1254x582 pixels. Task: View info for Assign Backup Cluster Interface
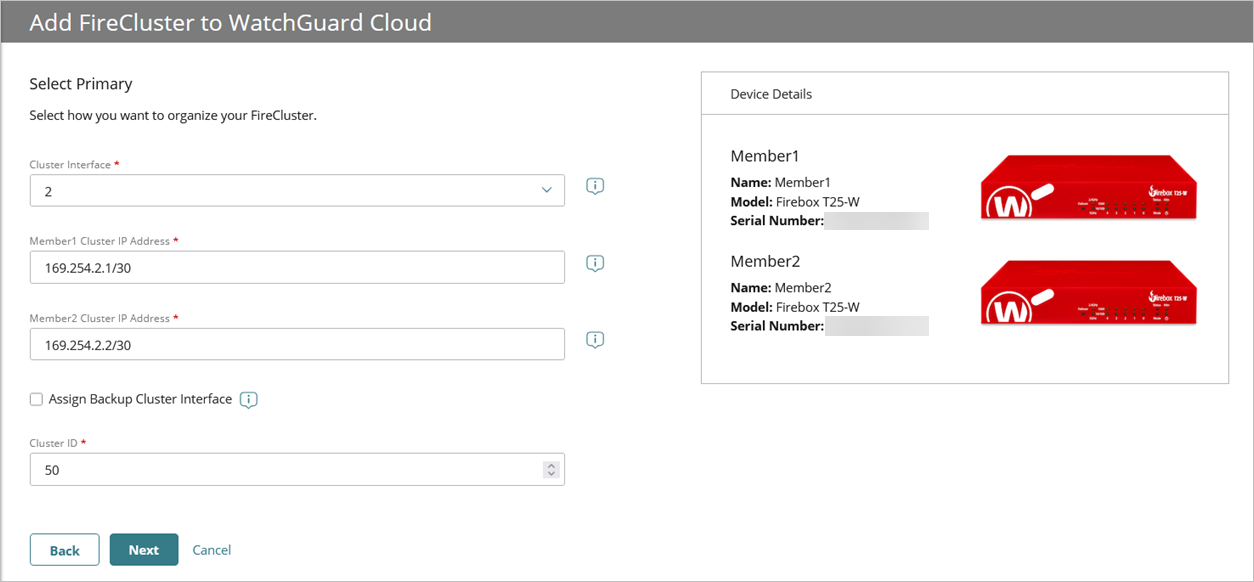[x=248, y=399]
